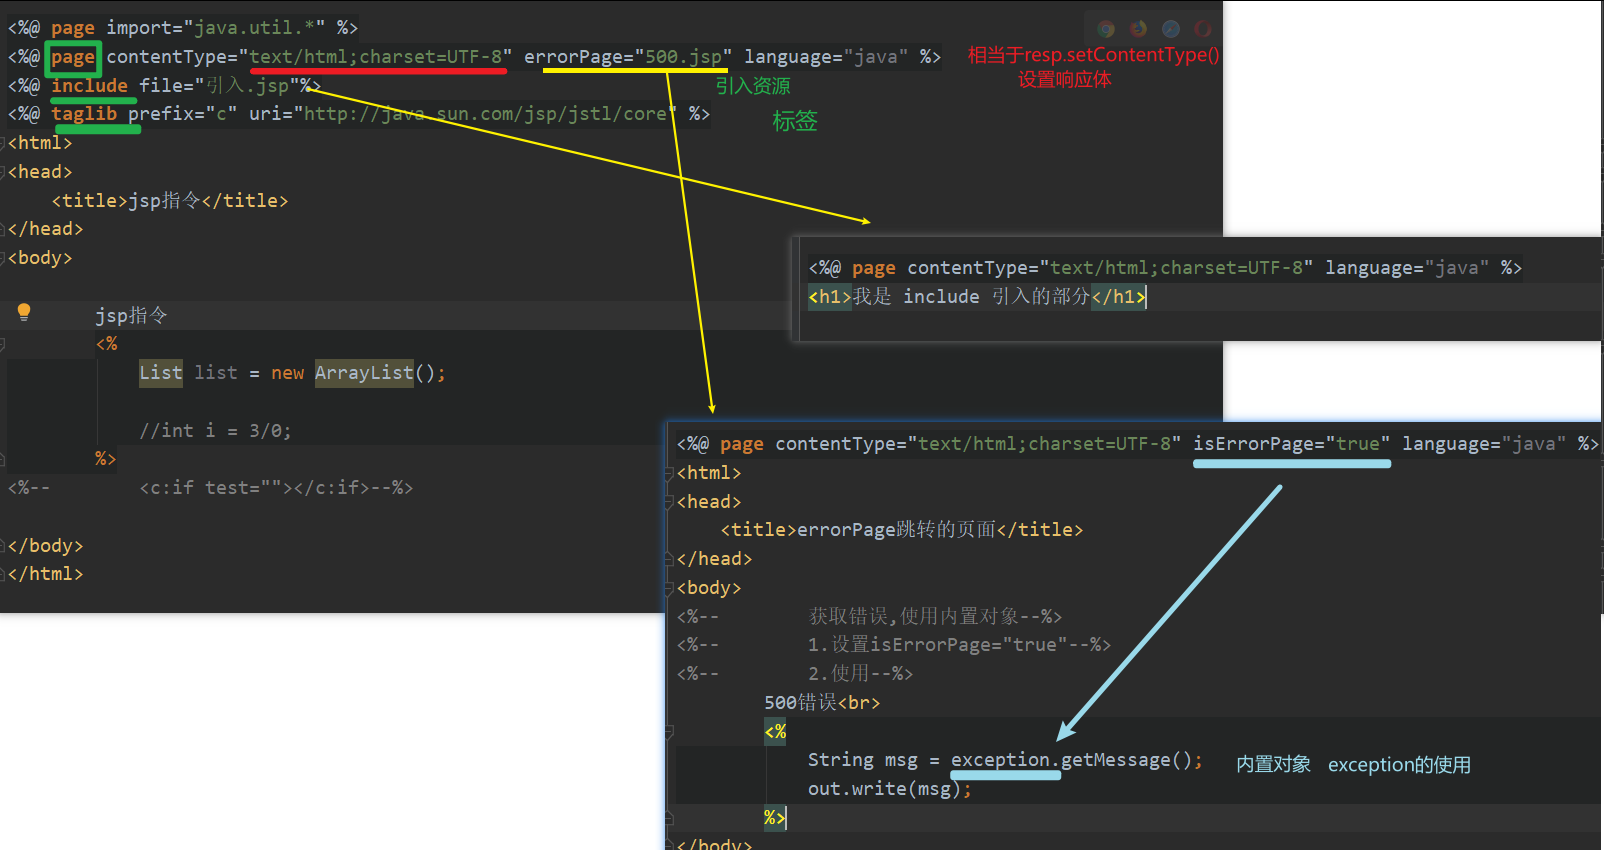Click the closing %> tag in errorPage editor
1604x850 pixels.
coord(775,818)
